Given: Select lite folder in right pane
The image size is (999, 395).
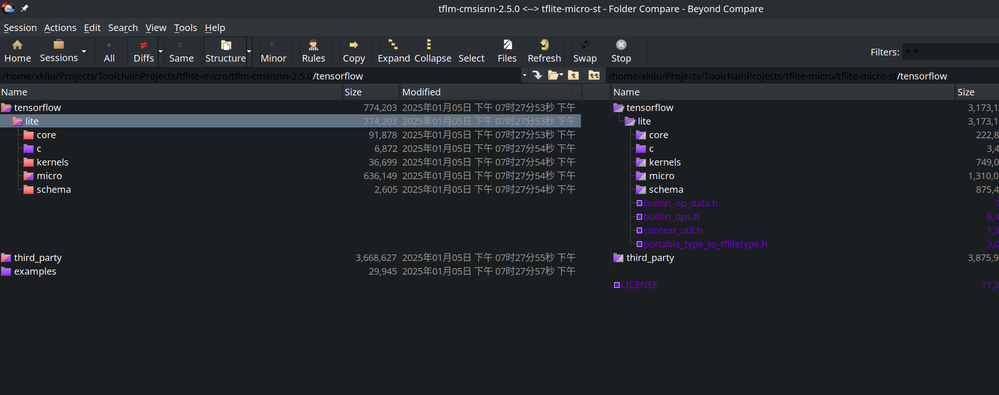Looking at the screenshot, I should click(x=644, y=121).
